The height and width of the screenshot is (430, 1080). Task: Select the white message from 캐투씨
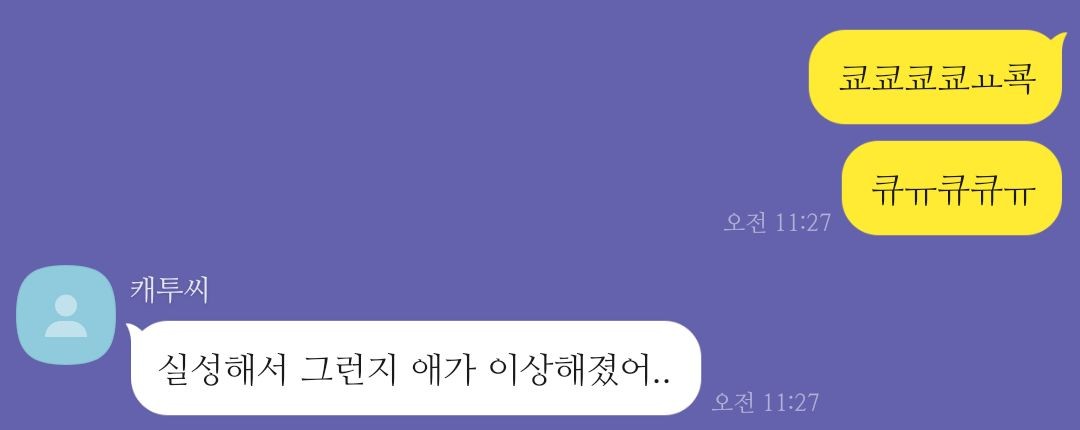click(415, 368)
